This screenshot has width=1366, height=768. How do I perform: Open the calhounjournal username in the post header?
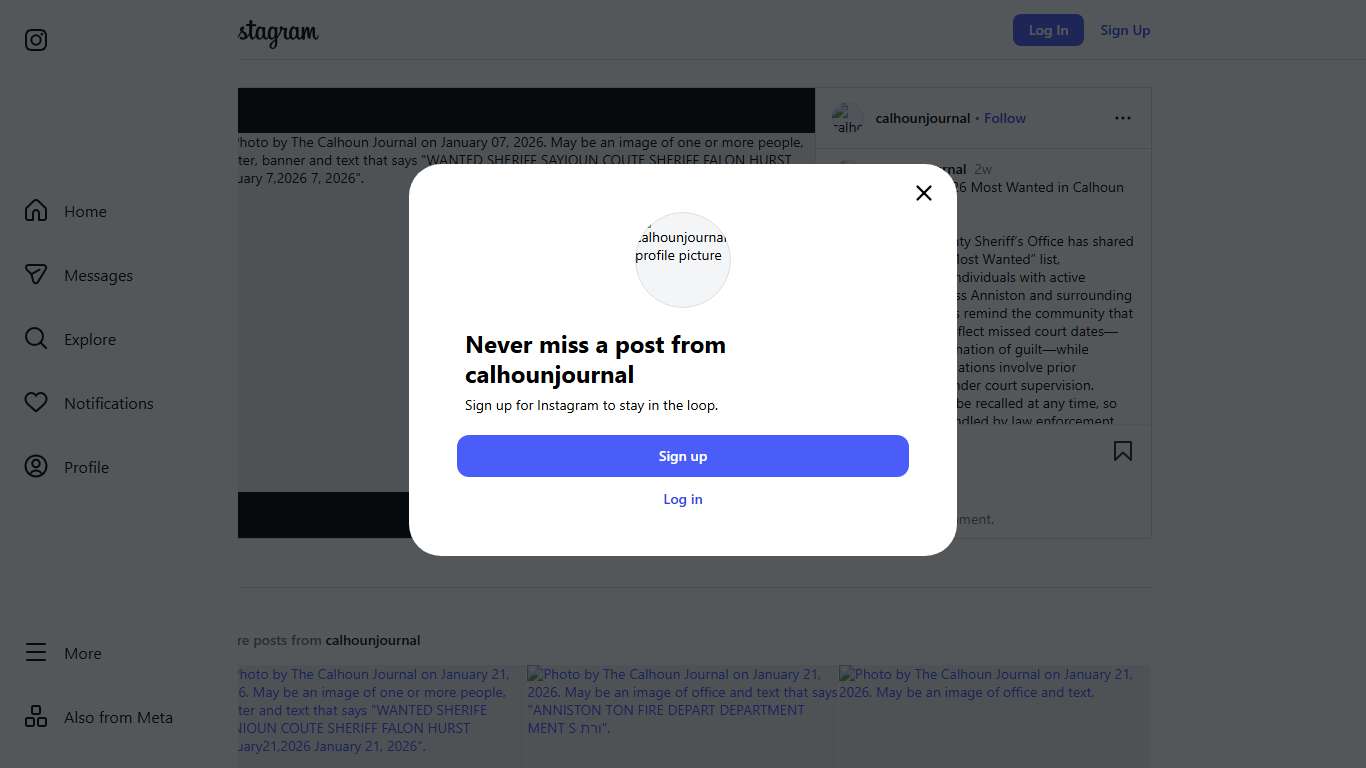click(922, 118)
